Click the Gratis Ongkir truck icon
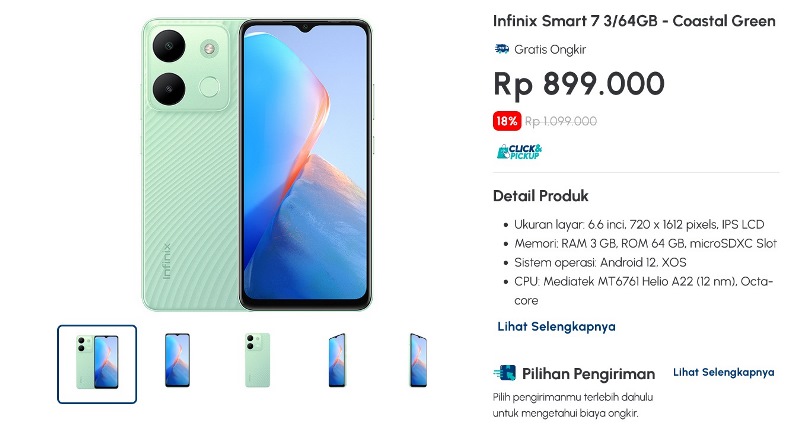The width and height of the screenshot is (800, 433). click(502, 49)
